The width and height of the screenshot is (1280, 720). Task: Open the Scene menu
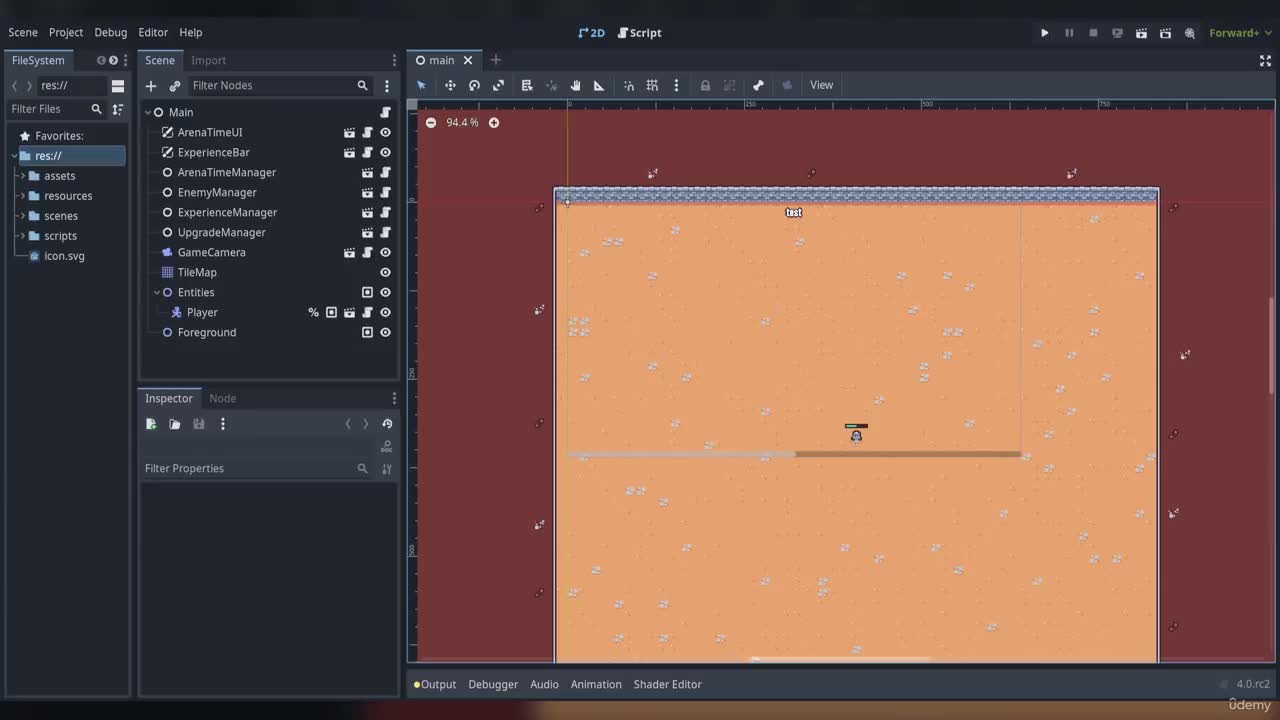(23, 33)
